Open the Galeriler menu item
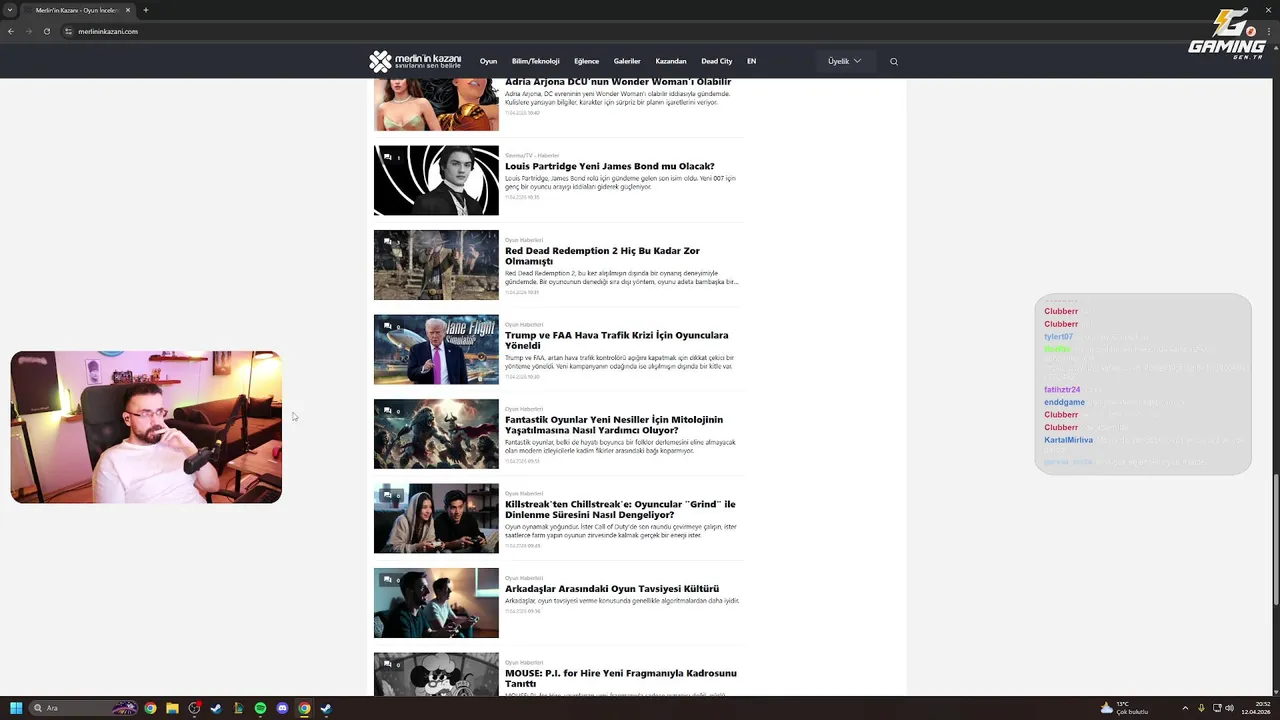The width and height of the screenshot is (1280, 720). click(x=627, y=61)
